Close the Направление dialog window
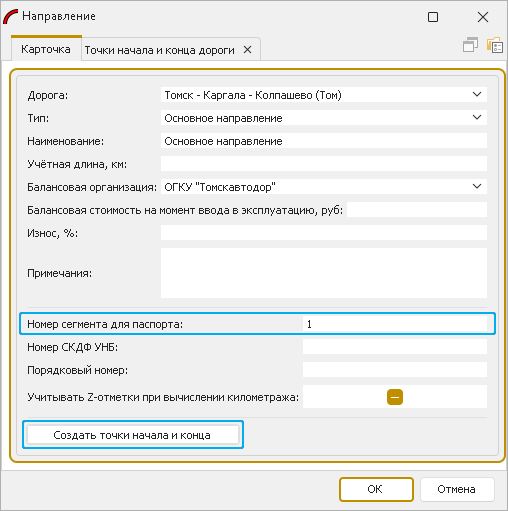Screen dimensions: 508x511 click(483, 17)
